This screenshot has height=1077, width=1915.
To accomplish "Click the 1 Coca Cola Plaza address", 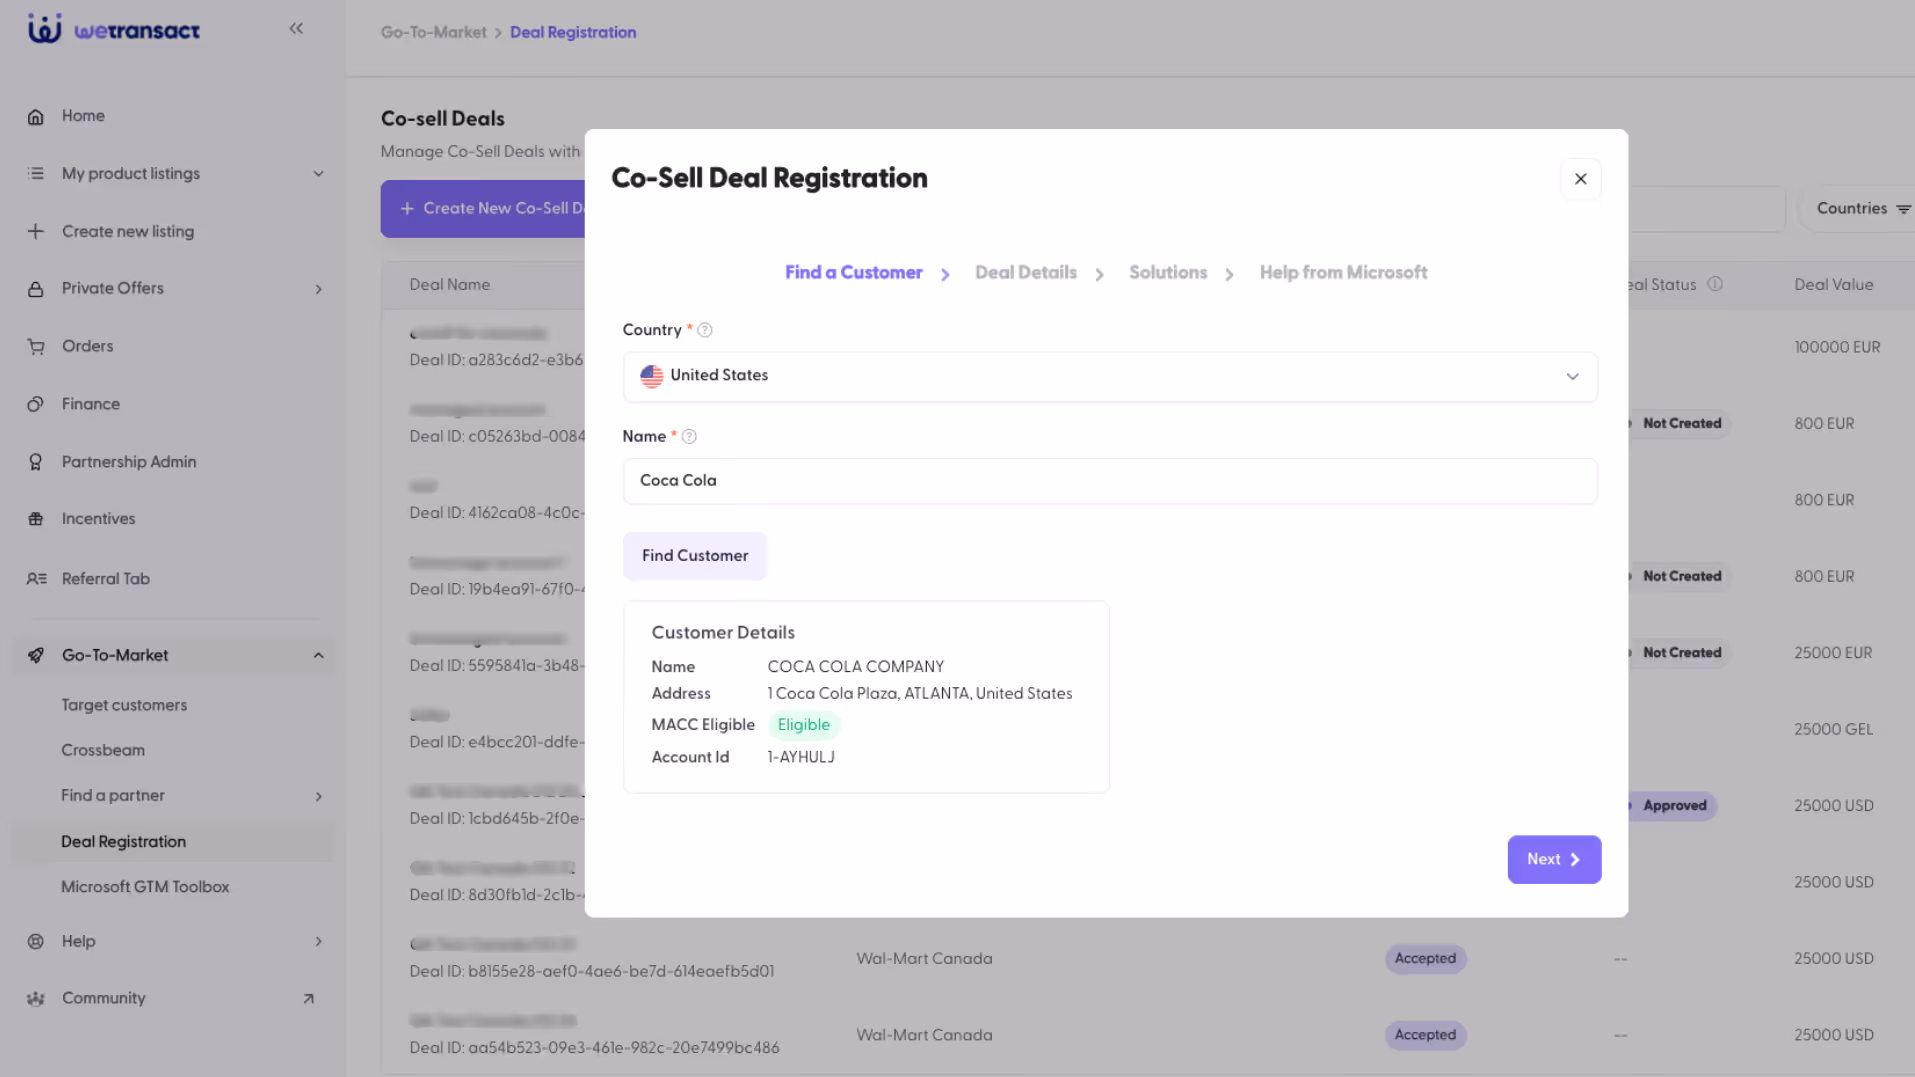I will coord(919,694).
